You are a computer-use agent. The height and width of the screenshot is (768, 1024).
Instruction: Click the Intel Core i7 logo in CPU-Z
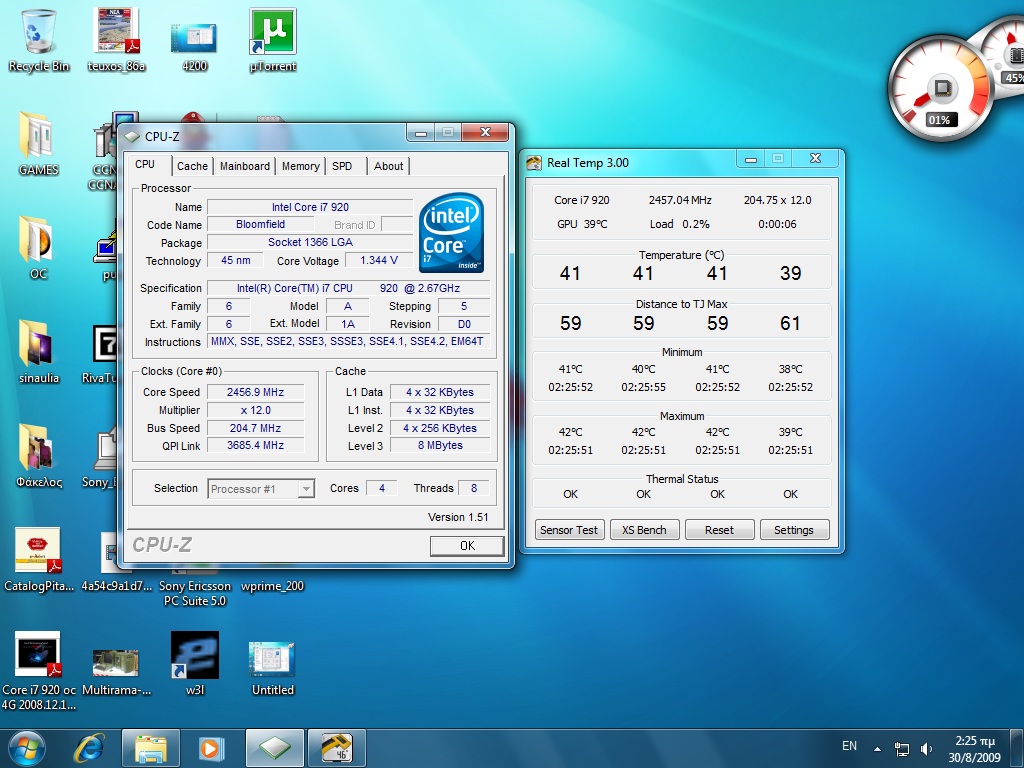(451, 232)
